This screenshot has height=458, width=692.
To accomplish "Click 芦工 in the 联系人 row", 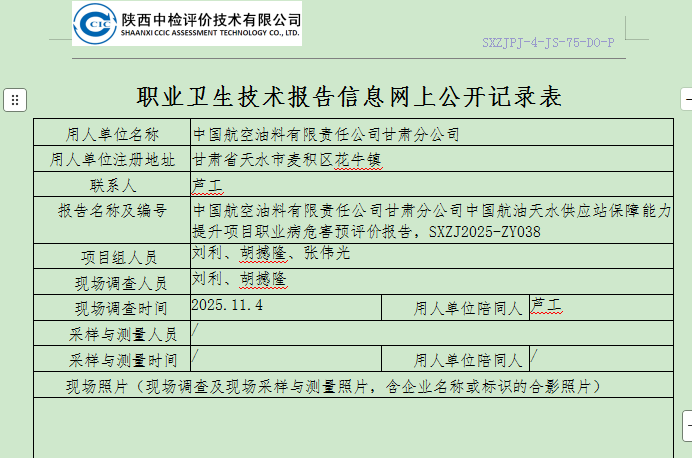I will [x=208, y=185].
